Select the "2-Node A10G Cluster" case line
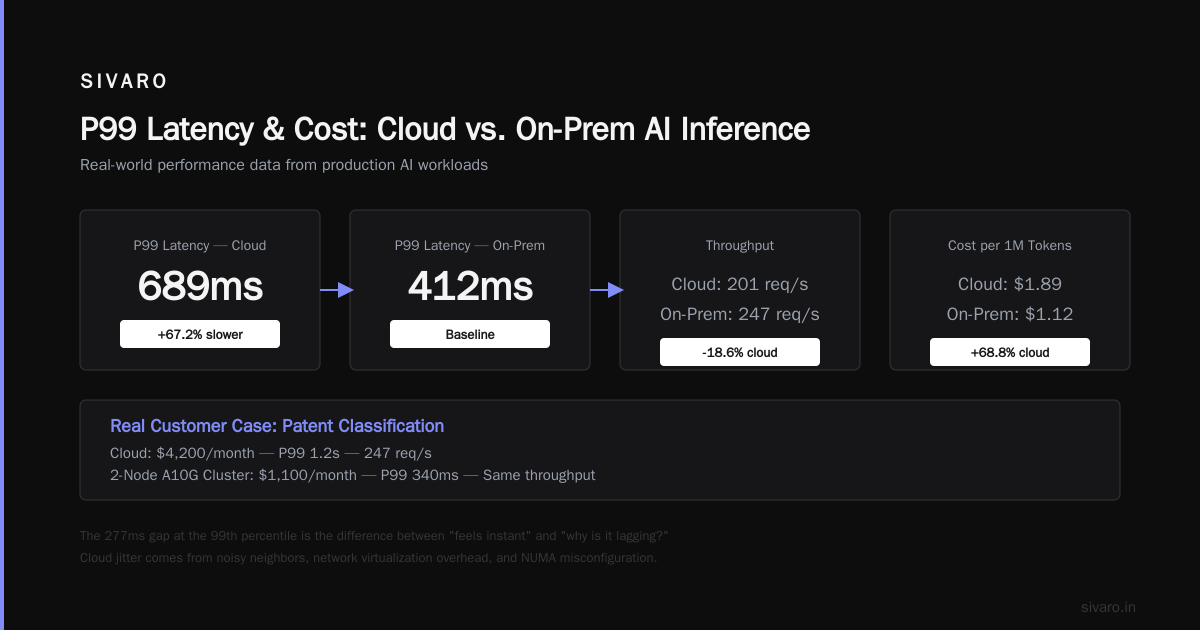 point(353,475)
